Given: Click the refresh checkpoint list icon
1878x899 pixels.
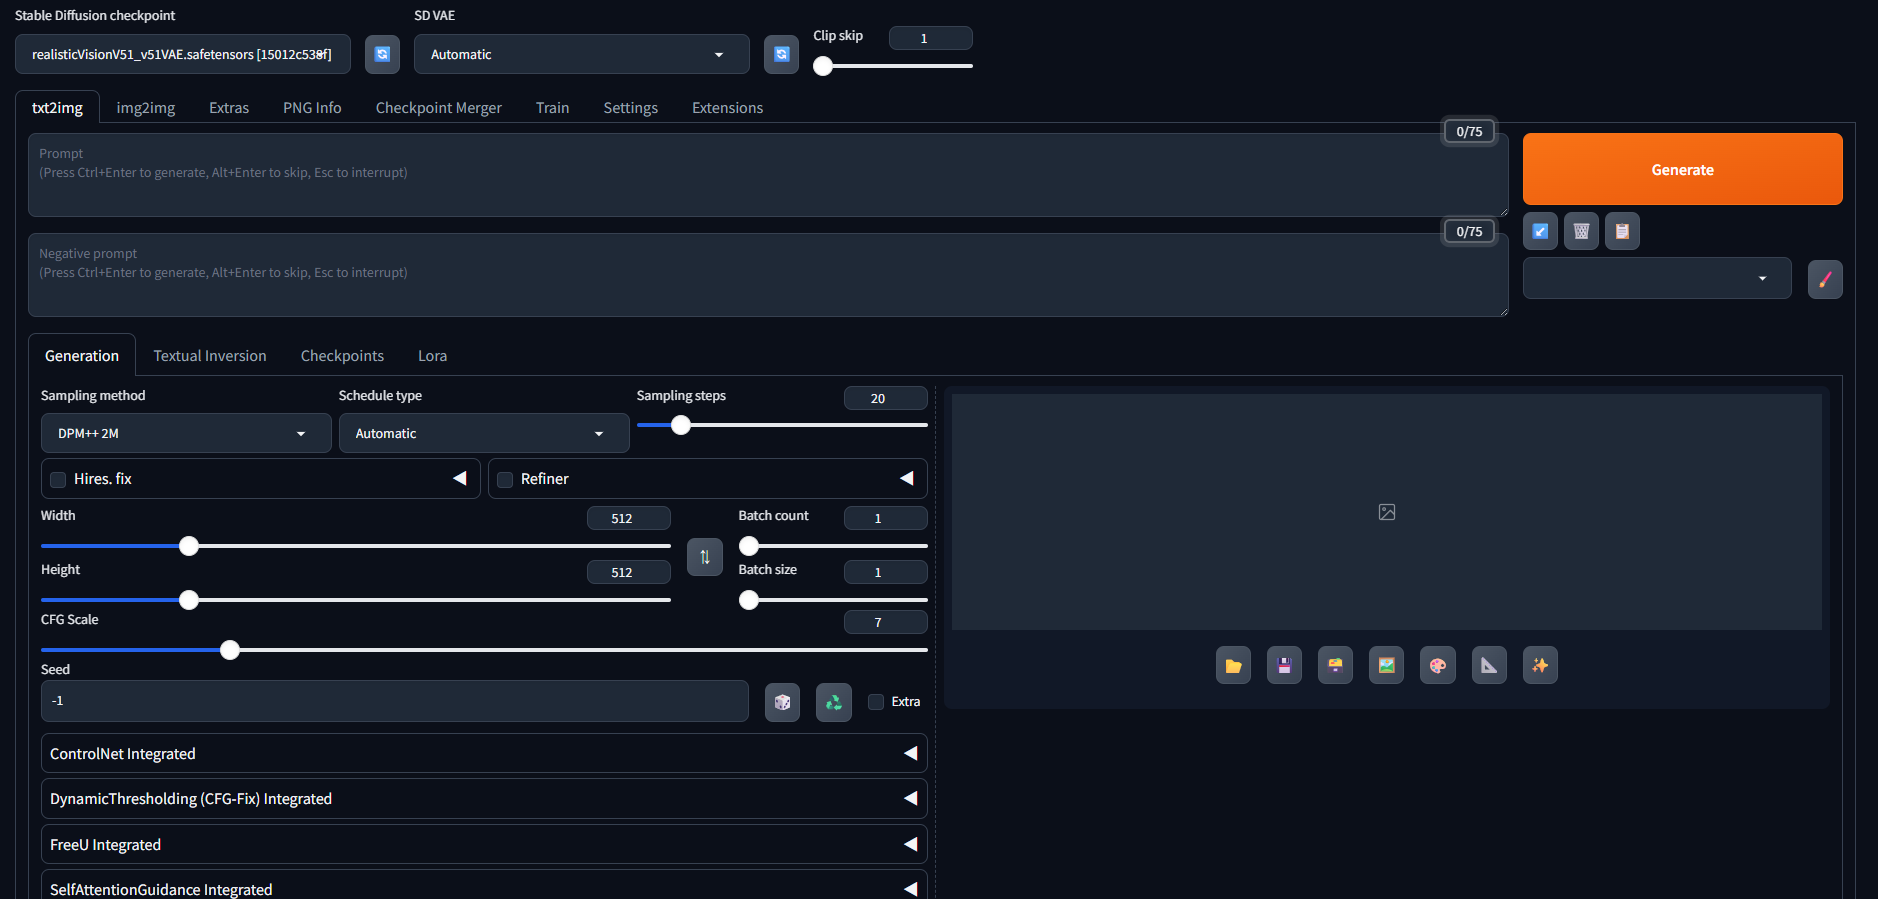Looking at the screenshot, I should (x=382, y=54).
